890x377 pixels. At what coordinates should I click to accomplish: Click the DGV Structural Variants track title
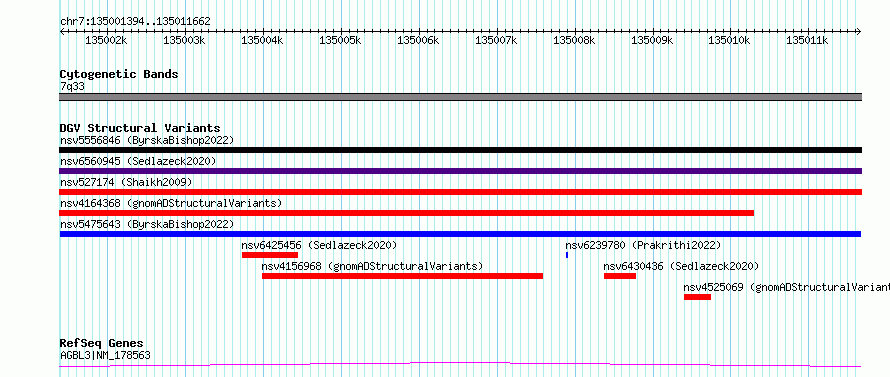[x=140, y=128]
